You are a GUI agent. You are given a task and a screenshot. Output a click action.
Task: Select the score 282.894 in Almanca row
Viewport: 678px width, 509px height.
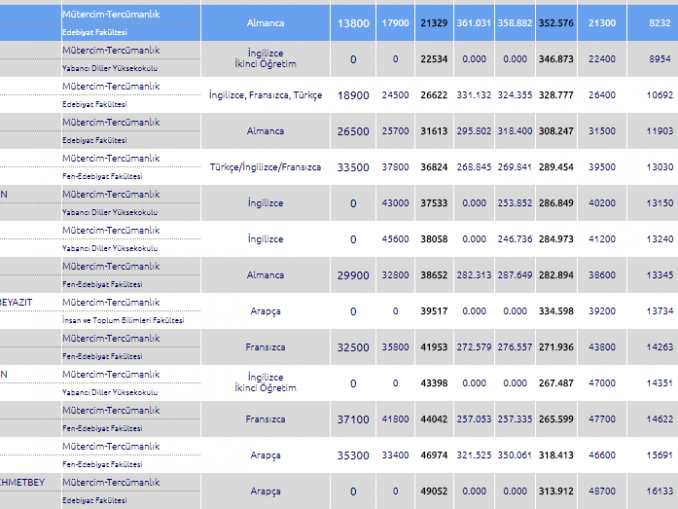[x=557, y=275]
